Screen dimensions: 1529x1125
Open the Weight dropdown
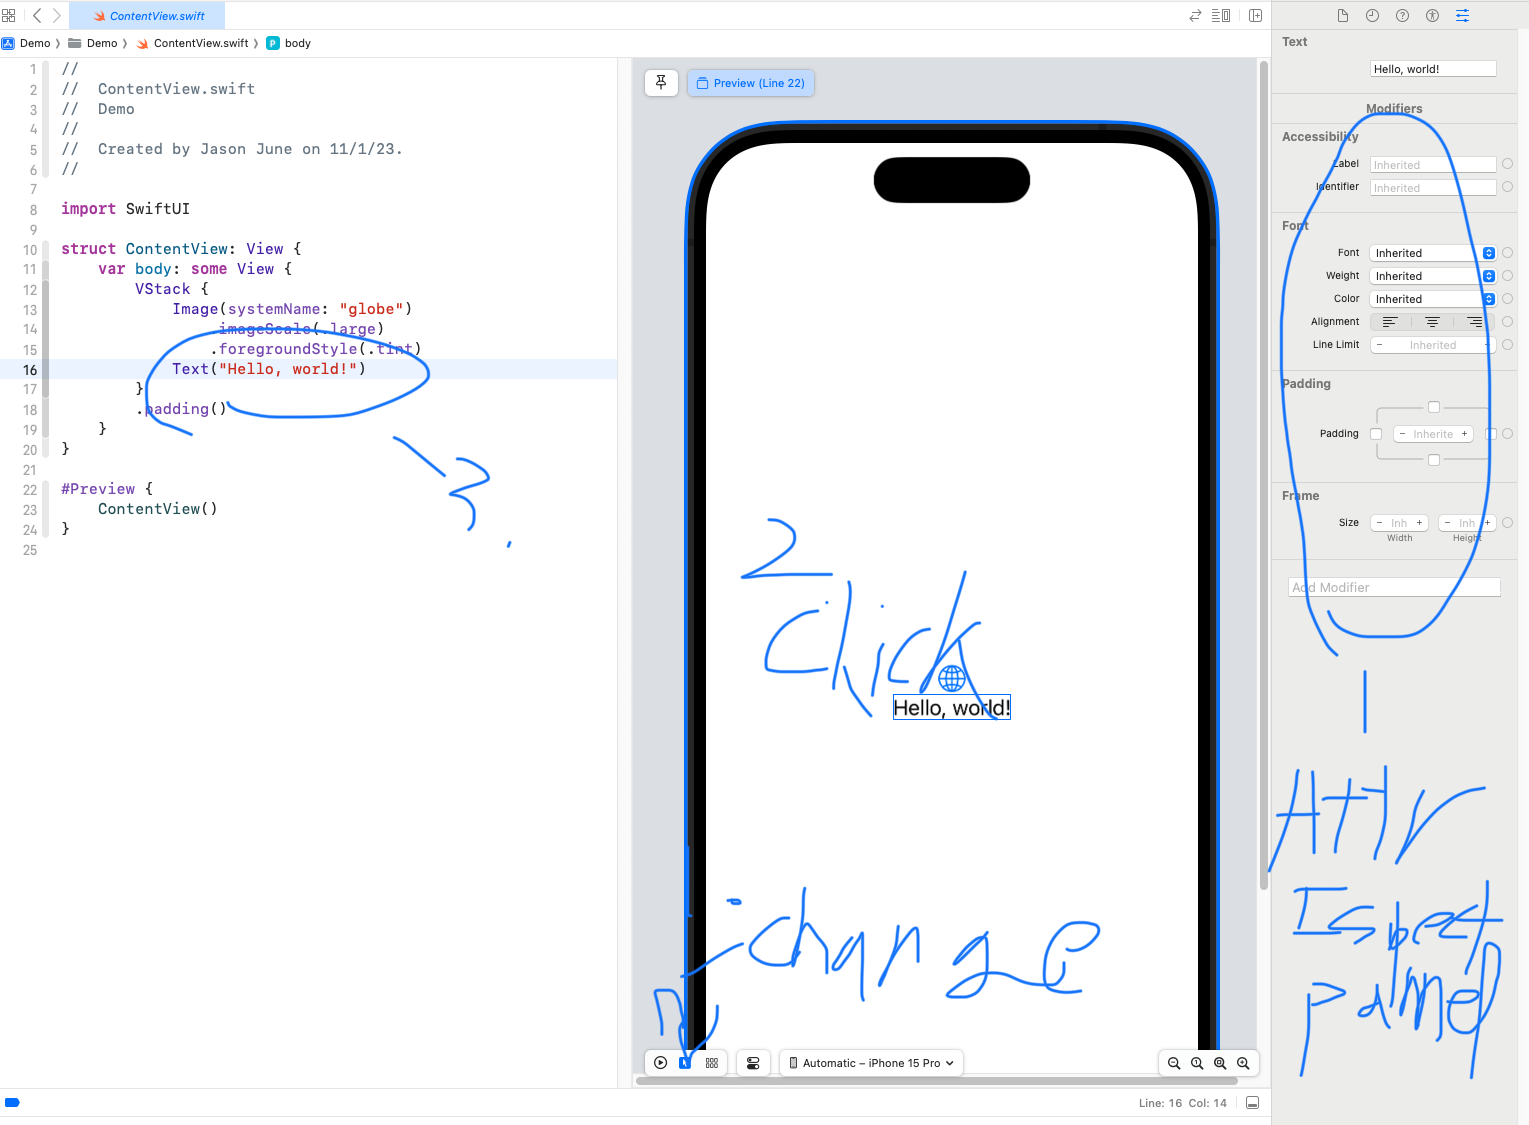1432,275
